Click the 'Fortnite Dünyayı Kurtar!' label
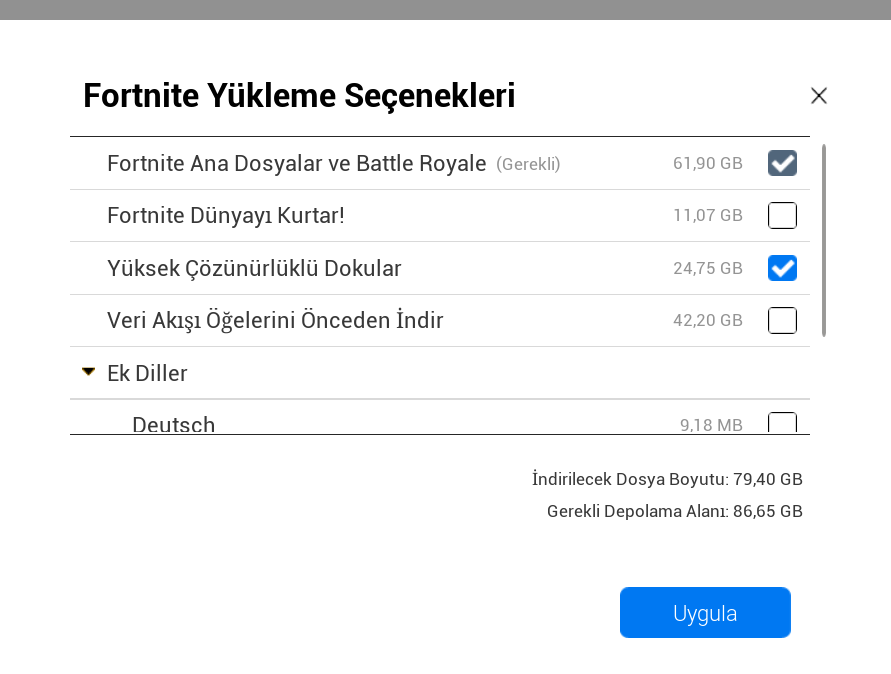Image resolution: width=891 pixels, height=674 pixels. [x=226, y=216]
